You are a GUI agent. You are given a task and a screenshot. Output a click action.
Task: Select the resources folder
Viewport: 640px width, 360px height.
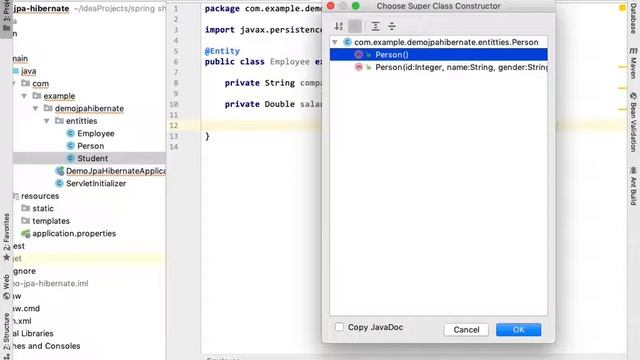pyautogui.click(x=40, y=196)
